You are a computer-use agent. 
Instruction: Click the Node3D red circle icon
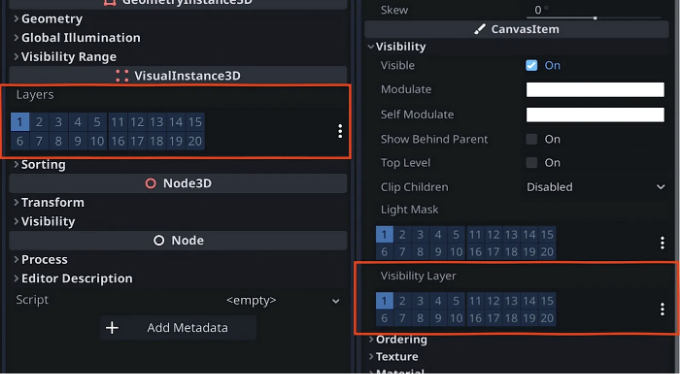150,184
